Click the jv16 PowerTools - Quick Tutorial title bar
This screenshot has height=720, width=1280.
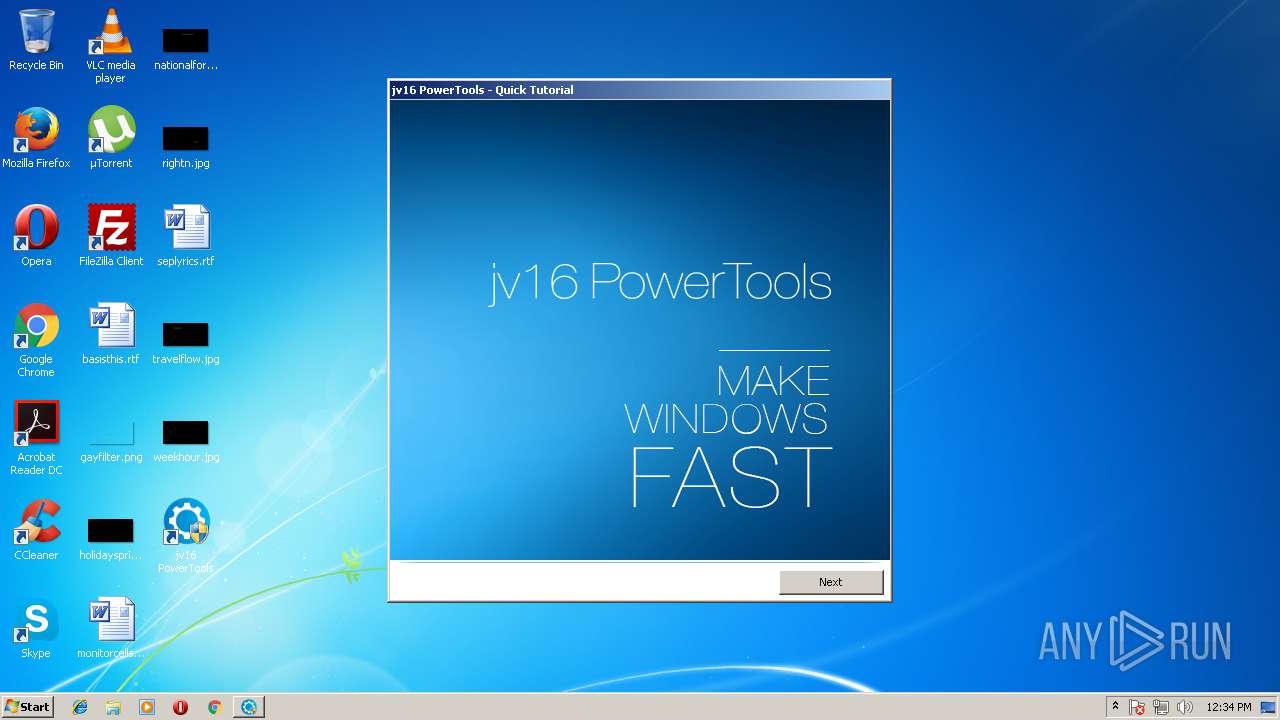click(639, 90)
